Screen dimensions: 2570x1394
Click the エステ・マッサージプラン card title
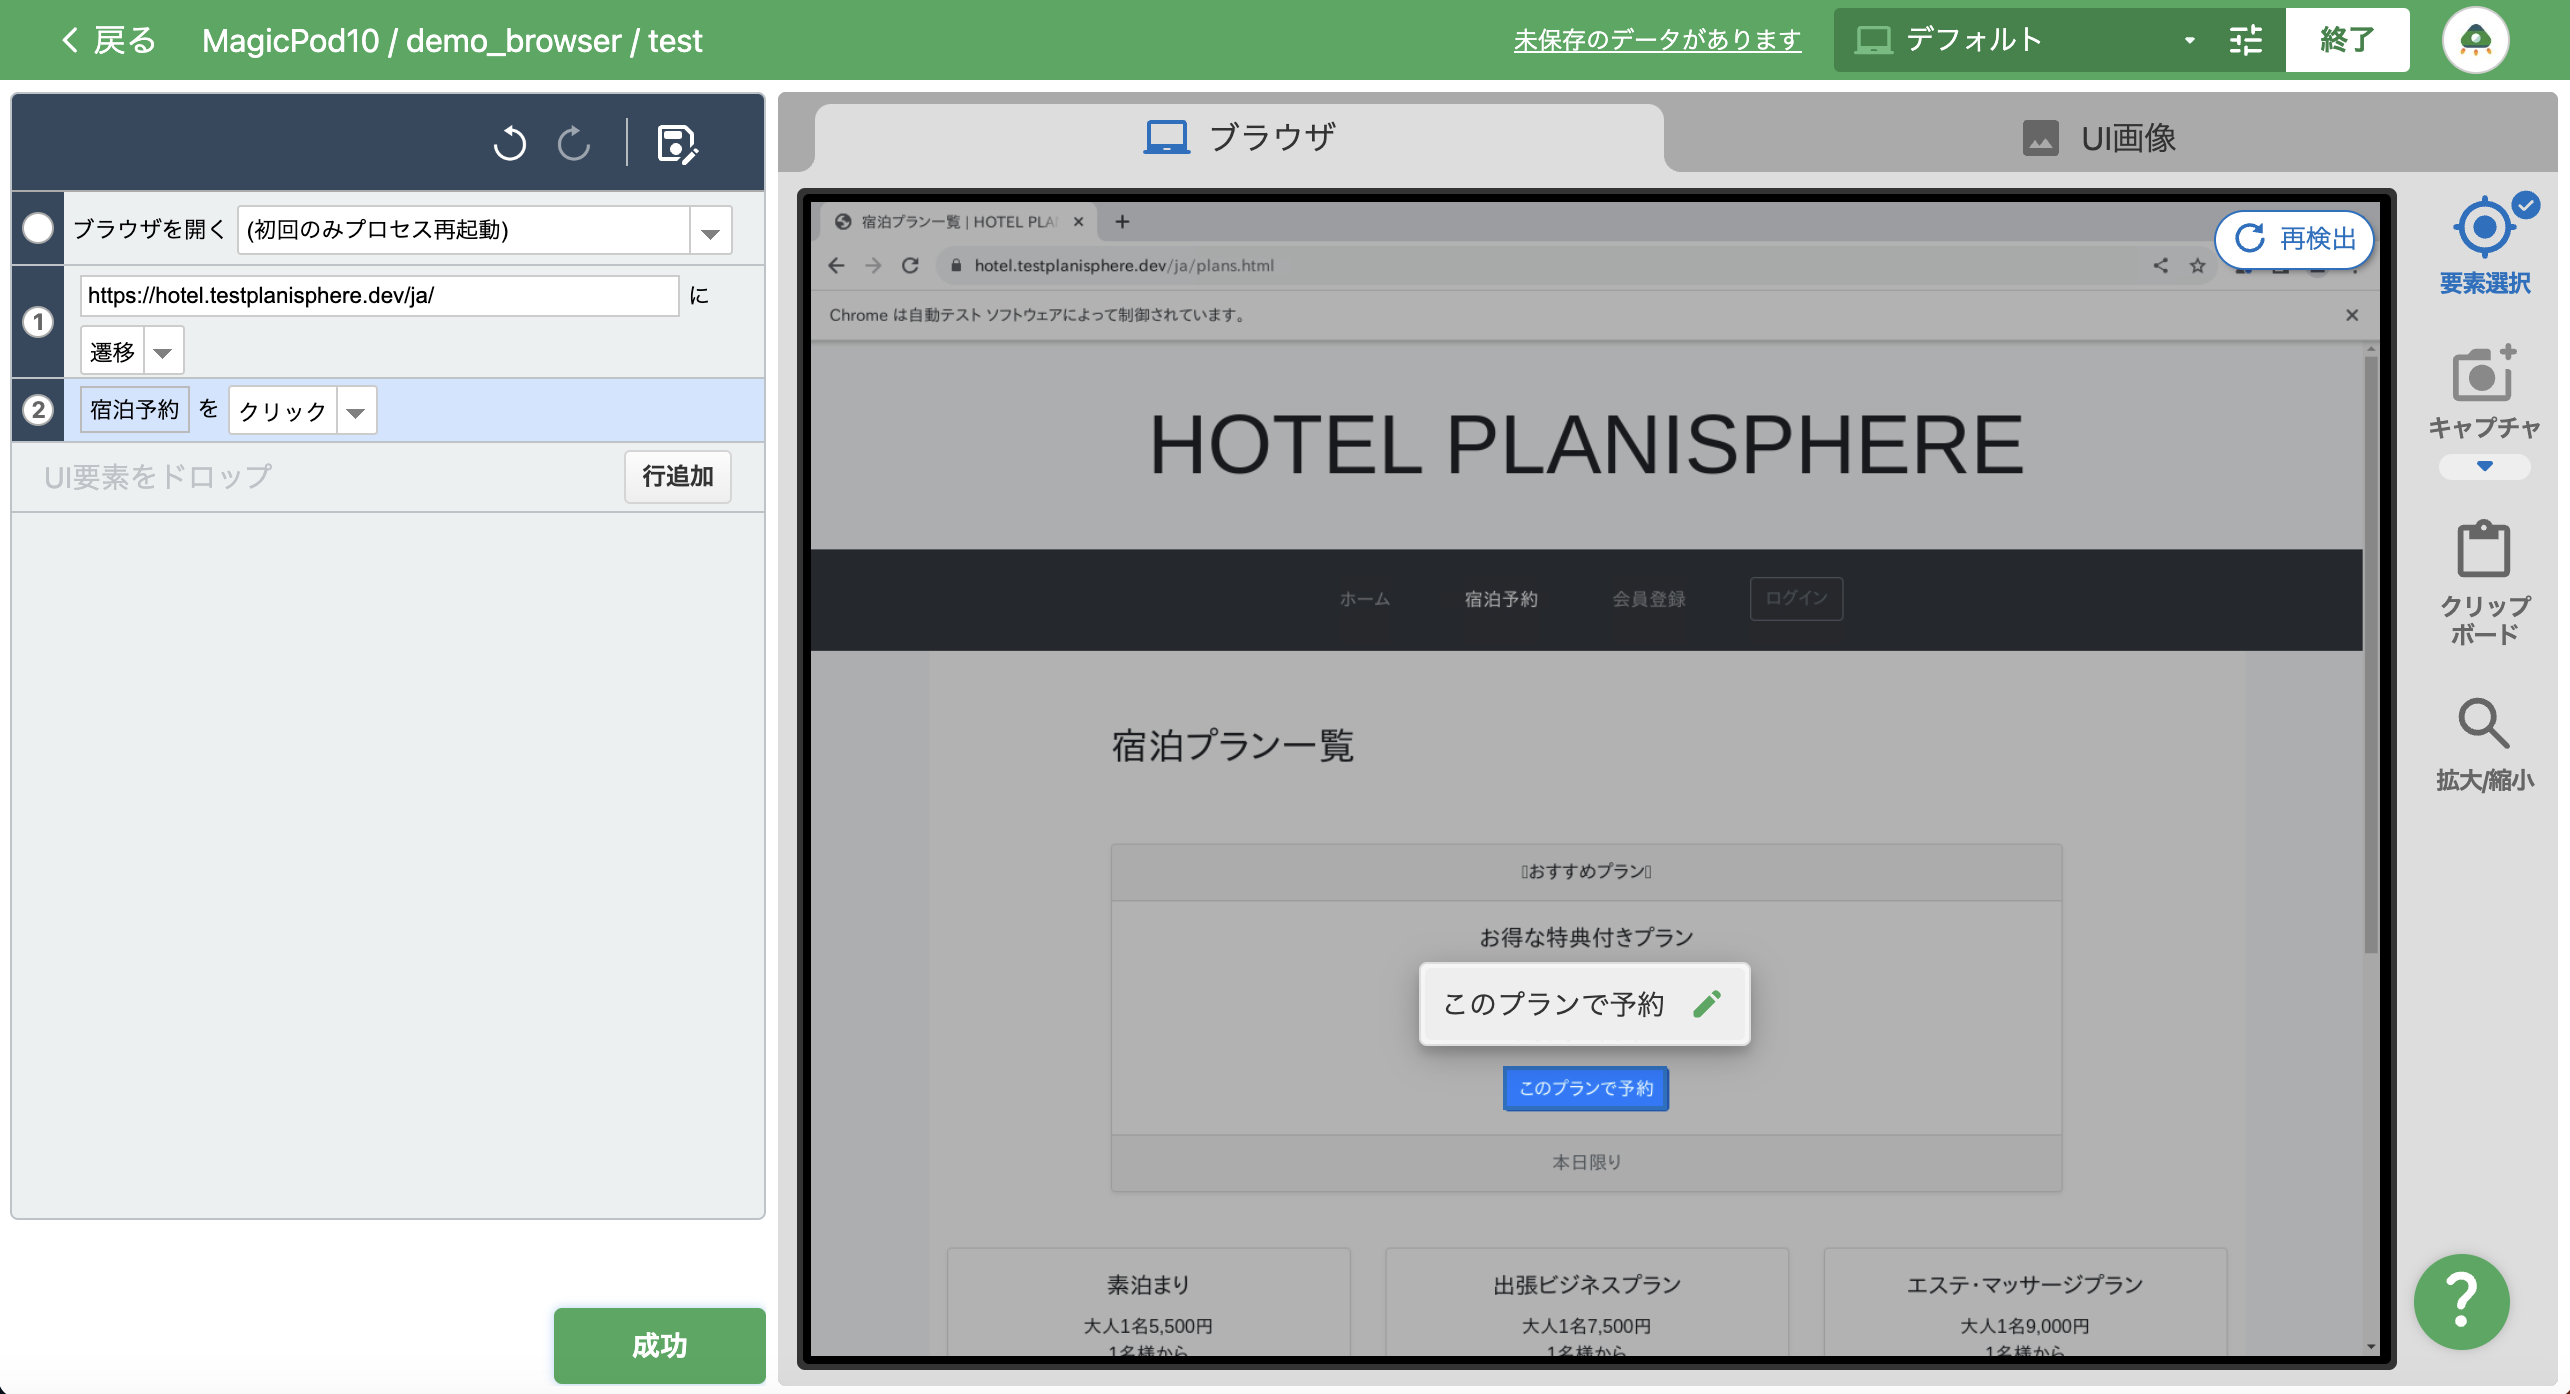point(2025,1284)
